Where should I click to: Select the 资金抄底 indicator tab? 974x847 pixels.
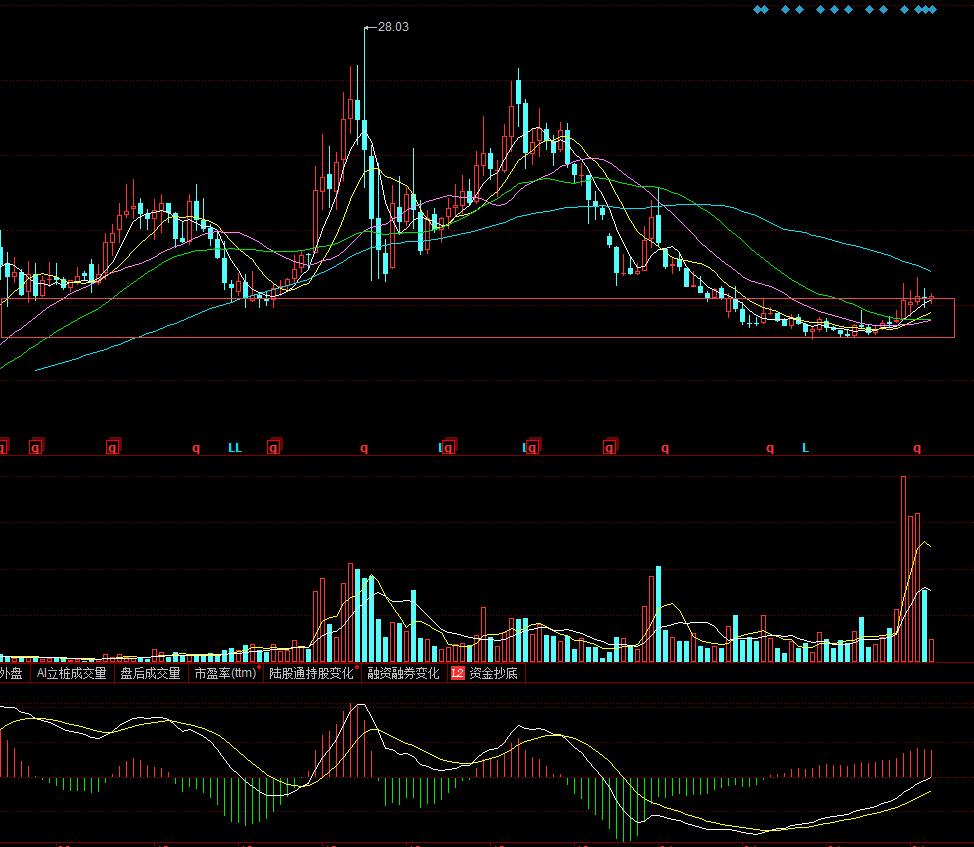click(x=493, y=674)
